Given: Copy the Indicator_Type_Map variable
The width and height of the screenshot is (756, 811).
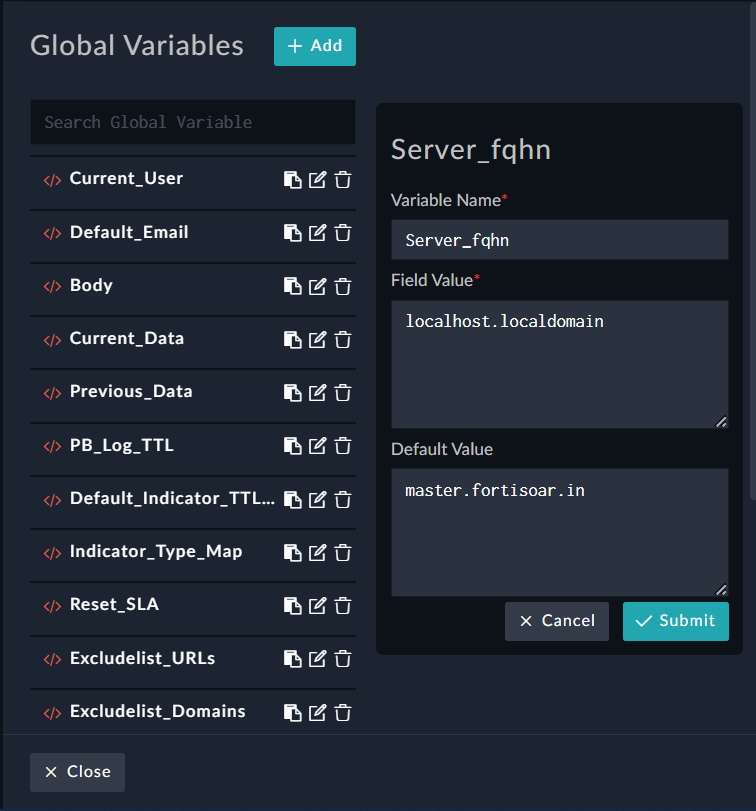Looking at the screenshot, I should pyautogui.click(x=293, y=552).
